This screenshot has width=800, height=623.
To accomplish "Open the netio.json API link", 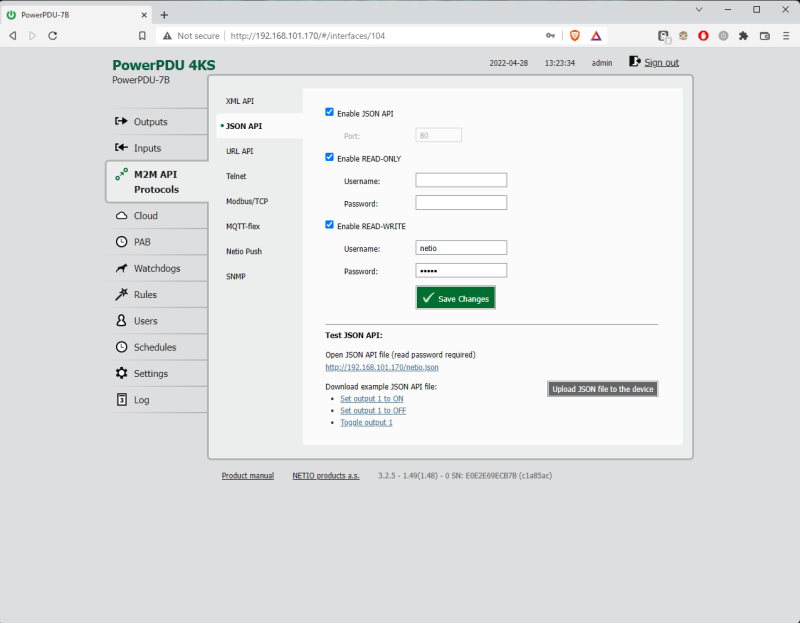I will 384,367.
